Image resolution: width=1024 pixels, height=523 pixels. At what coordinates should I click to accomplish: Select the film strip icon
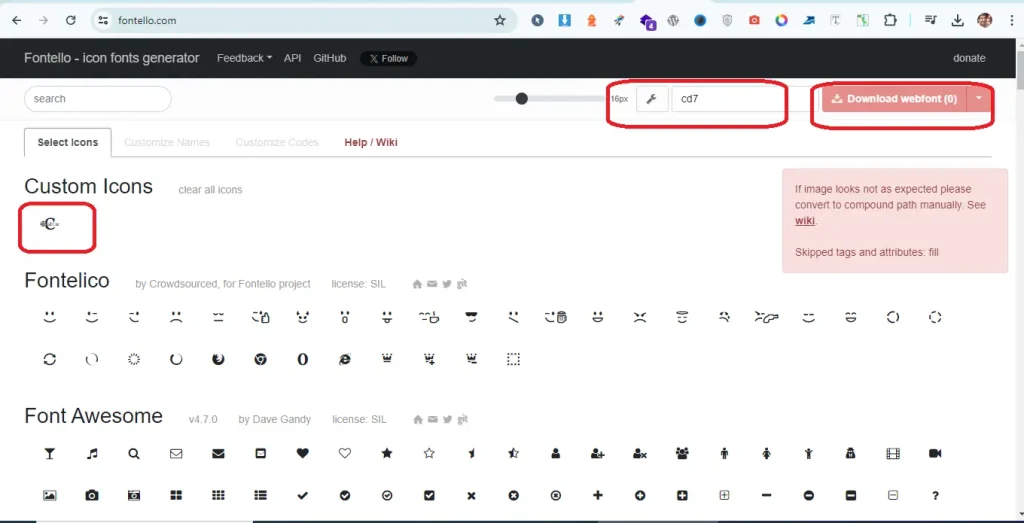click(x=893, y=453)
